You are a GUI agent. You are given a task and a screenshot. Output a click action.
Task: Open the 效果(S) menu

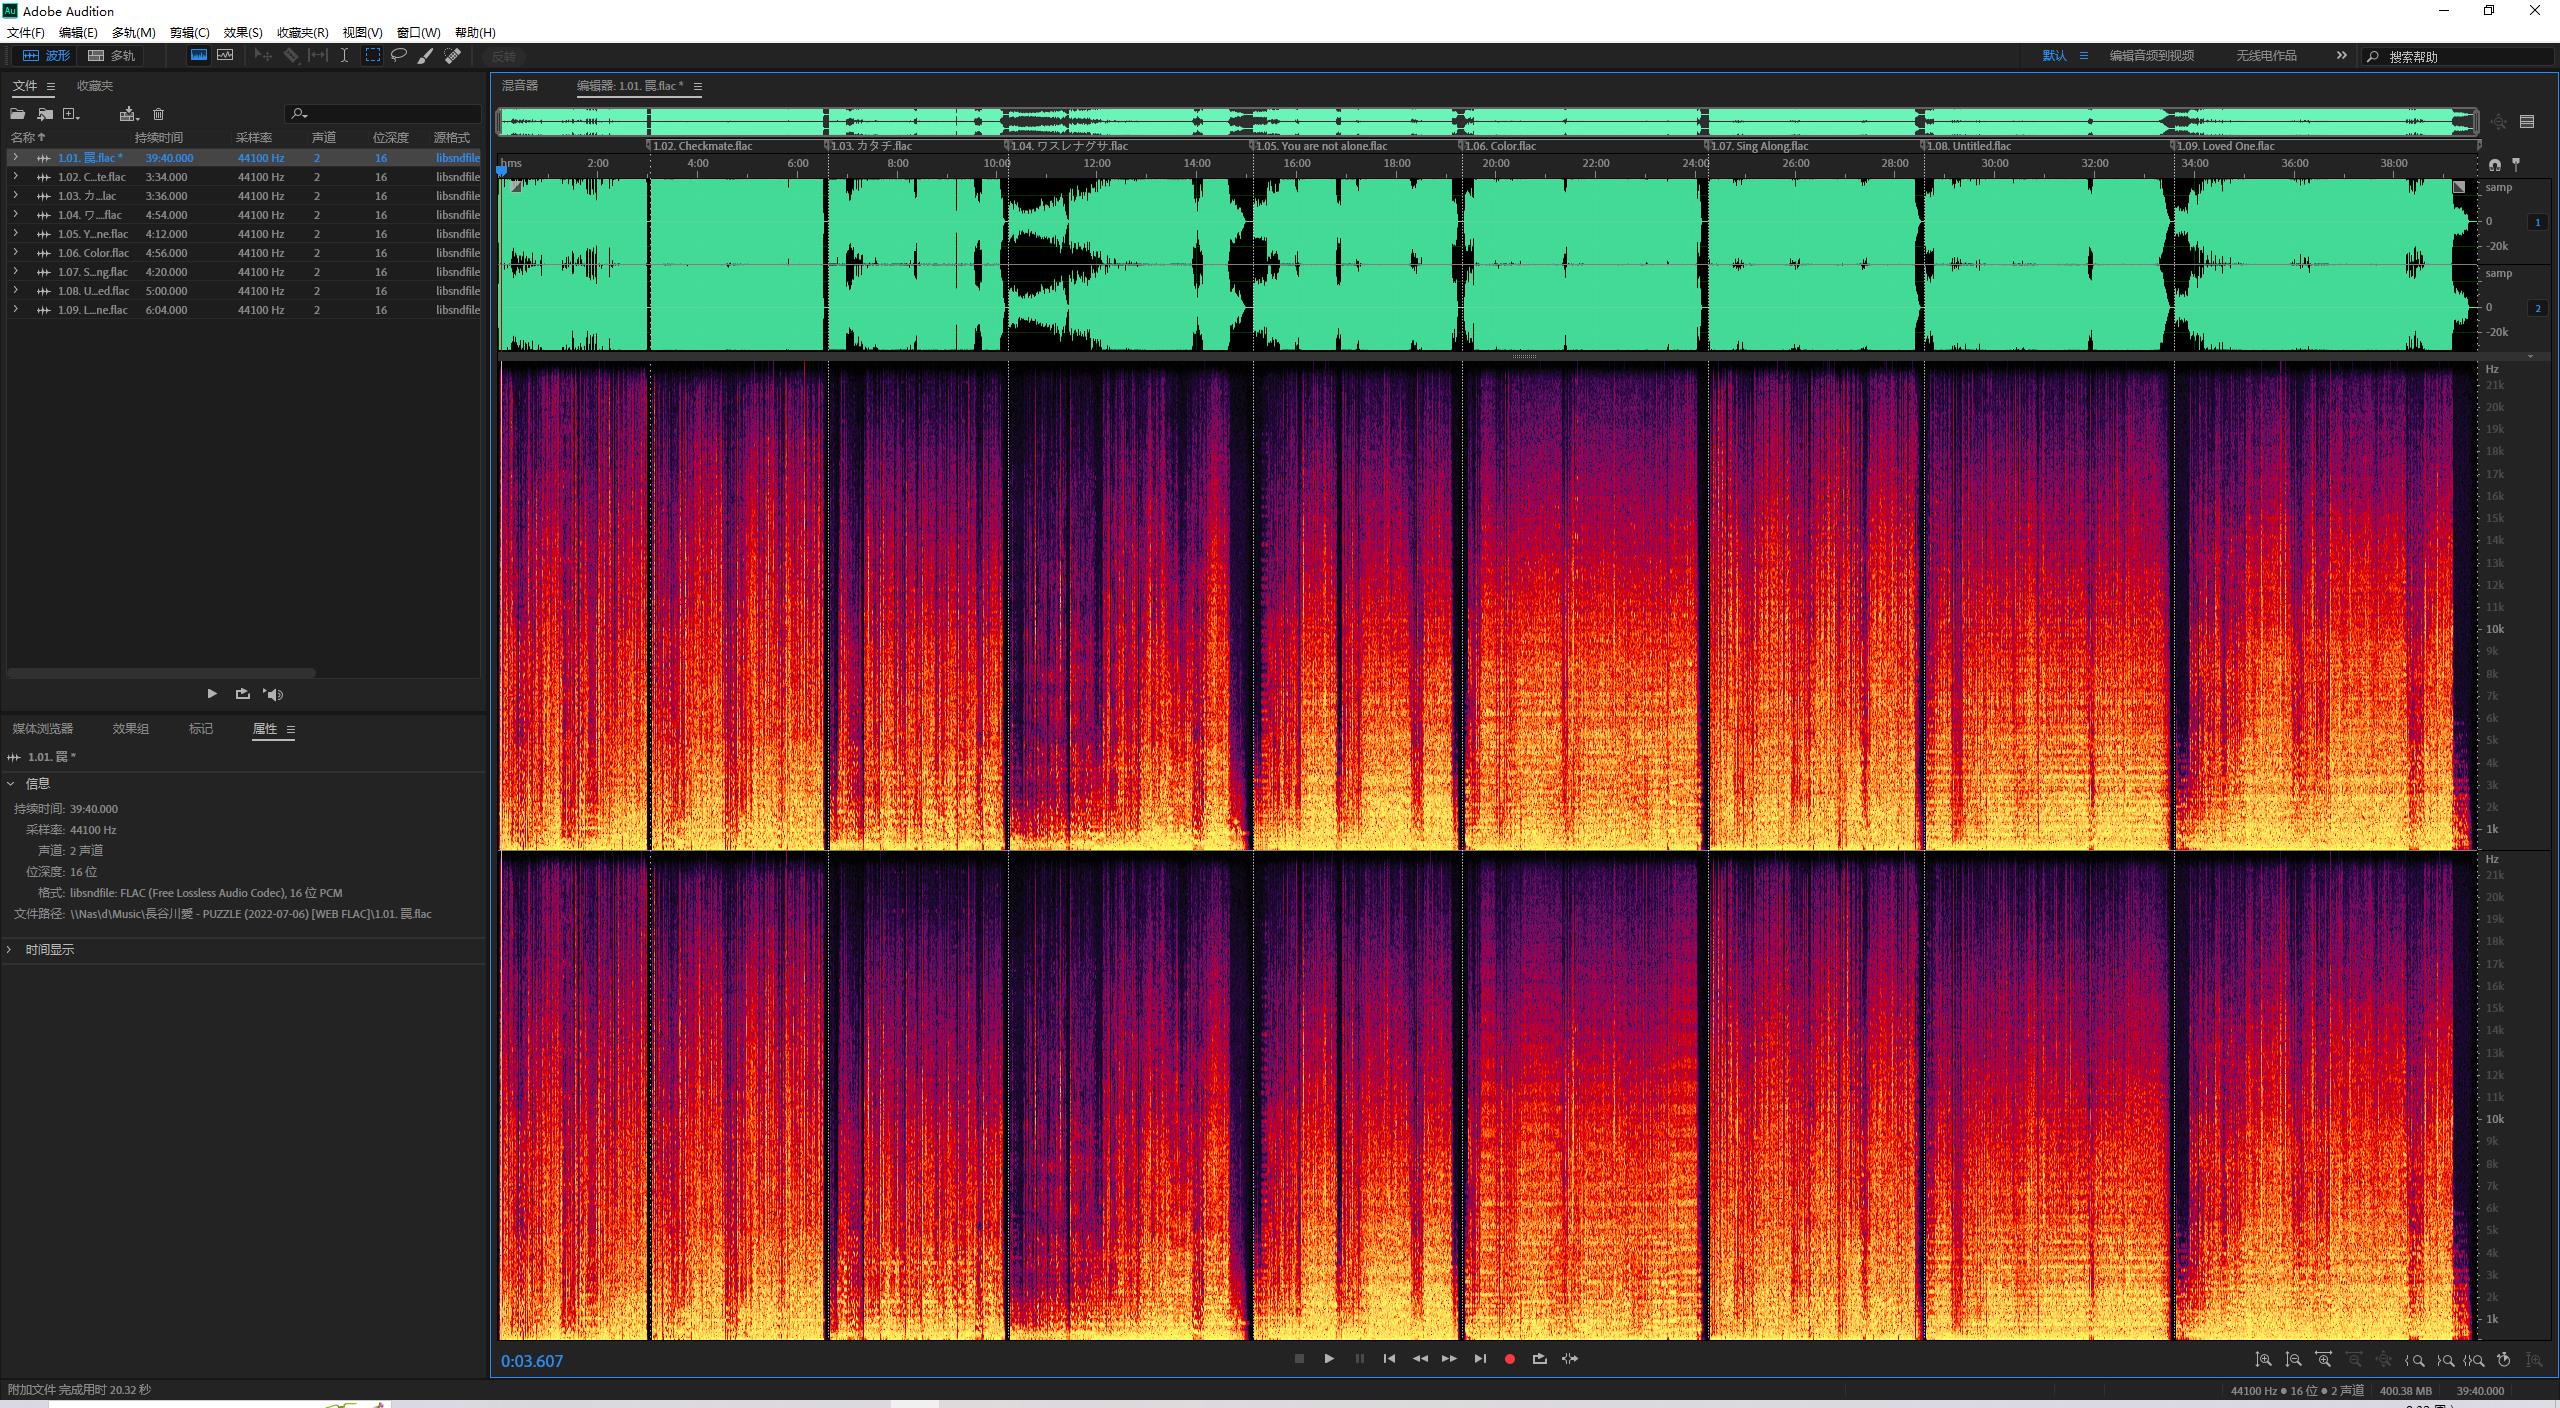tap(243, 32)
